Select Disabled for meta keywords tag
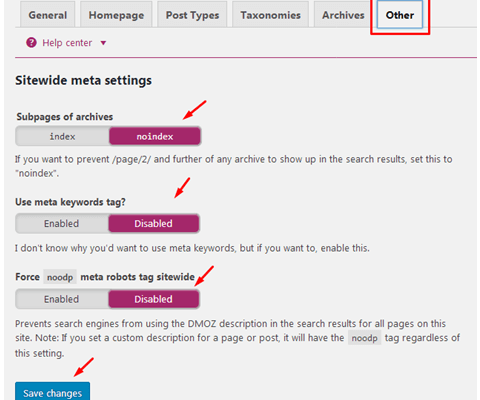This screenshot has width=480, height=400. pyautogui.click(x=154, y=223)
